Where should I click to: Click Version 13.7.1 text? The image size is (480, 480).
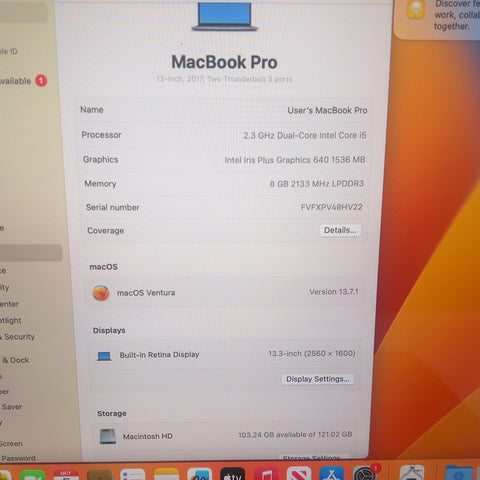334,292
